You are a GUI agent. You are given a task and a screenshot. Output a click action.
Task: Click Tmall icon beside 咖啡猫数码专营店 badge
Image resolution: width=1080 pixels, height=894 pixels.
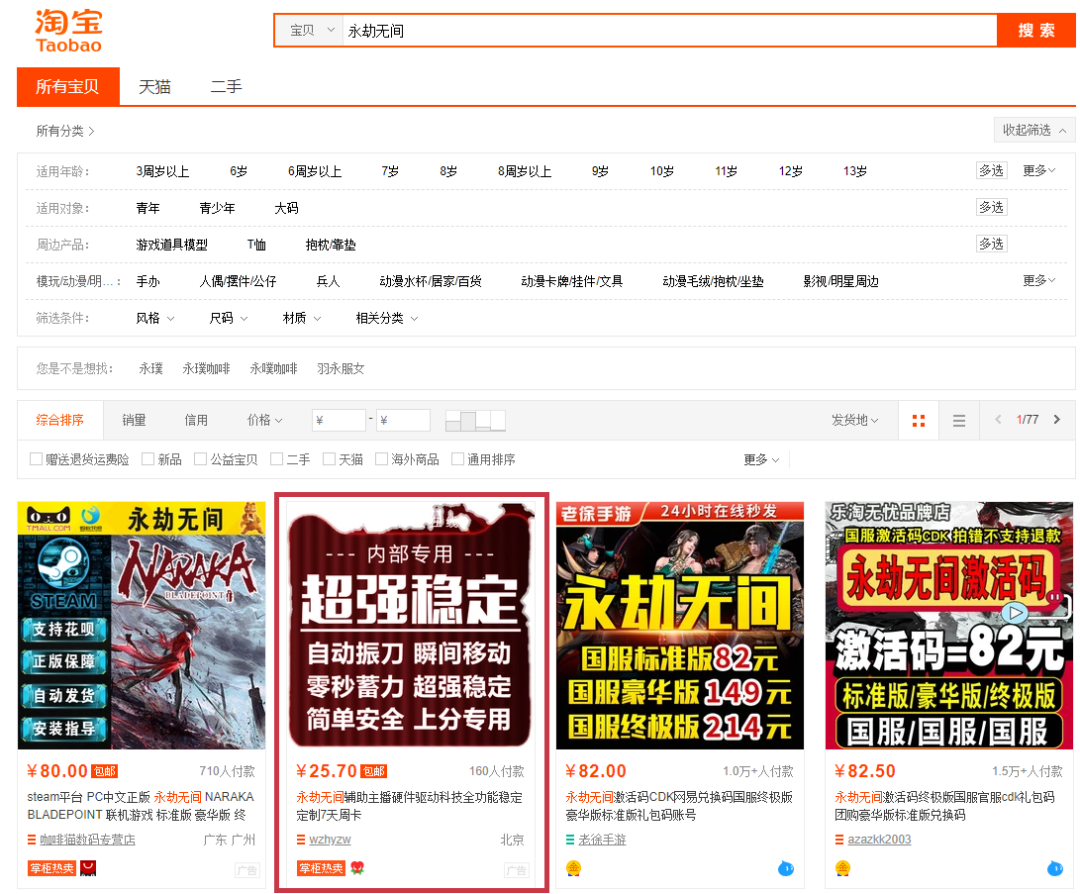point(88,868)
